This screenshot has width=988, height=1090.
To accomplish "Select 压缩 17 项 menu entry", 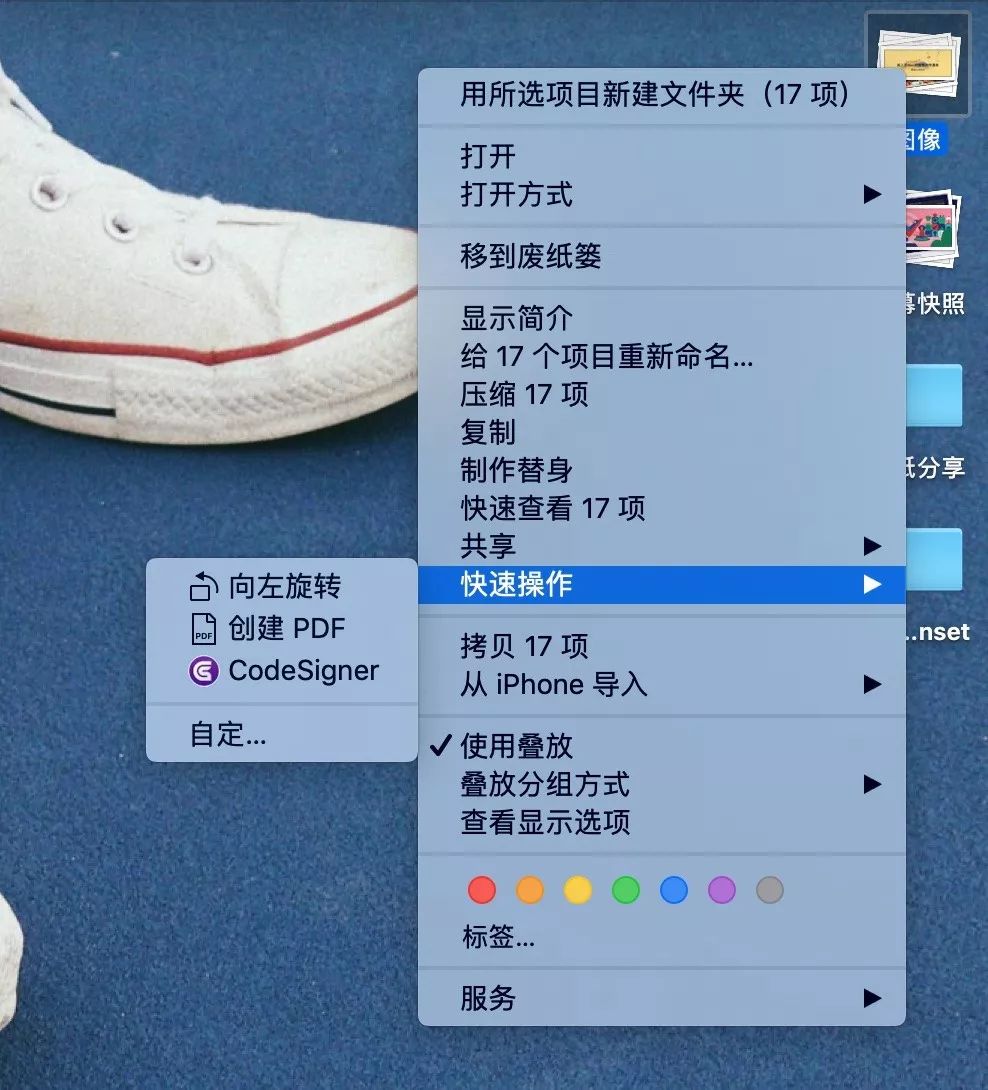I will 524,394.
